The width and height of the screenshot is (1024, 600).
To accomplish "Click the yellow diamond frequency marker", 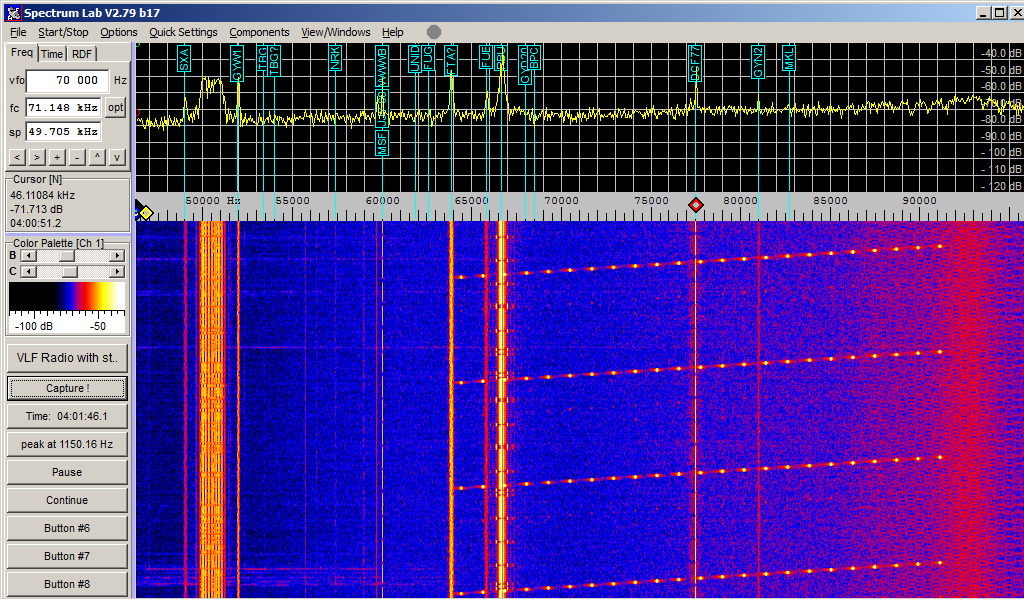I will [146, 212].
